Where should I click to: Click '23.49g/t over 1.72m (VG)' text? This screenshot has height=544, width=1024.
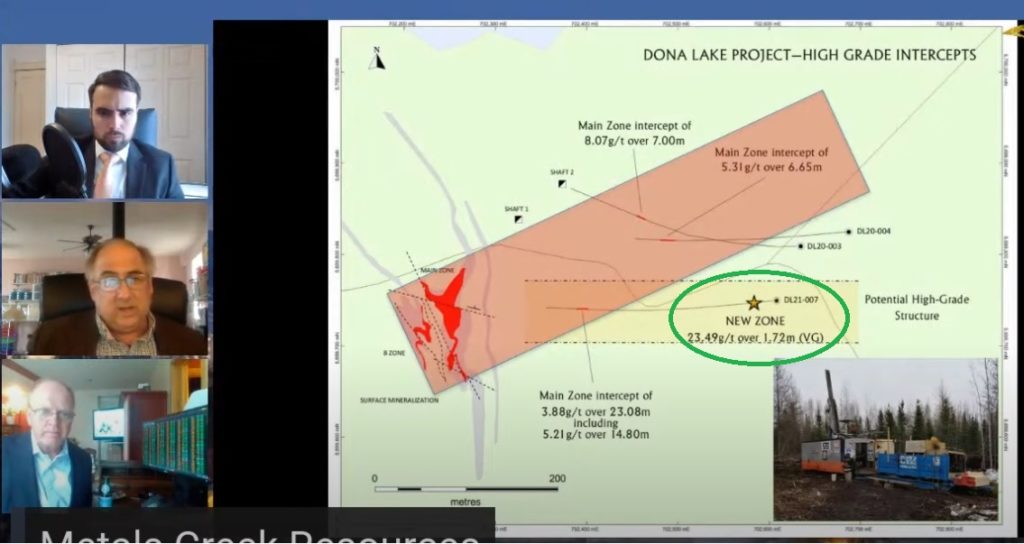click(756, 338)
